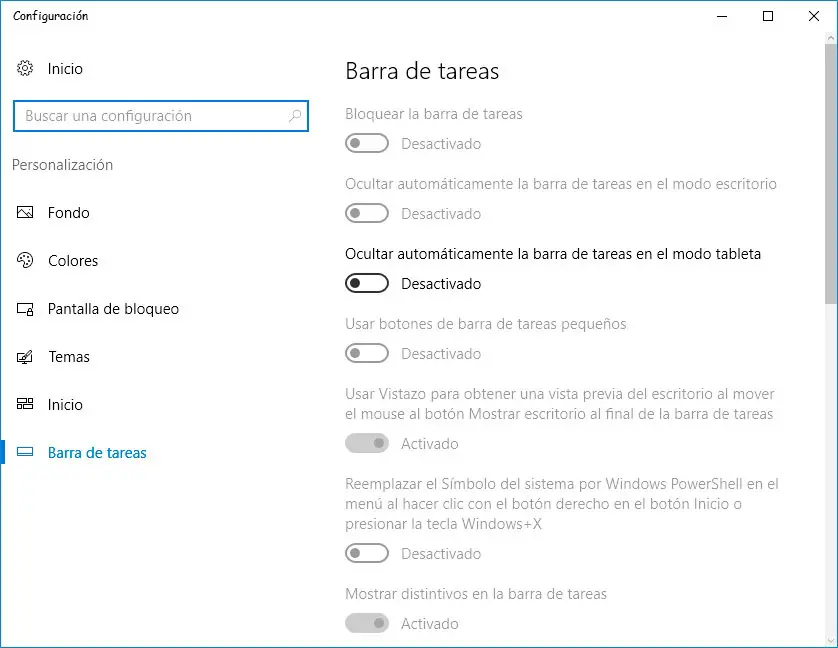Open the Temas settings page
The width and height of the screenshot is (838, 648).
(x=69, y=357)
